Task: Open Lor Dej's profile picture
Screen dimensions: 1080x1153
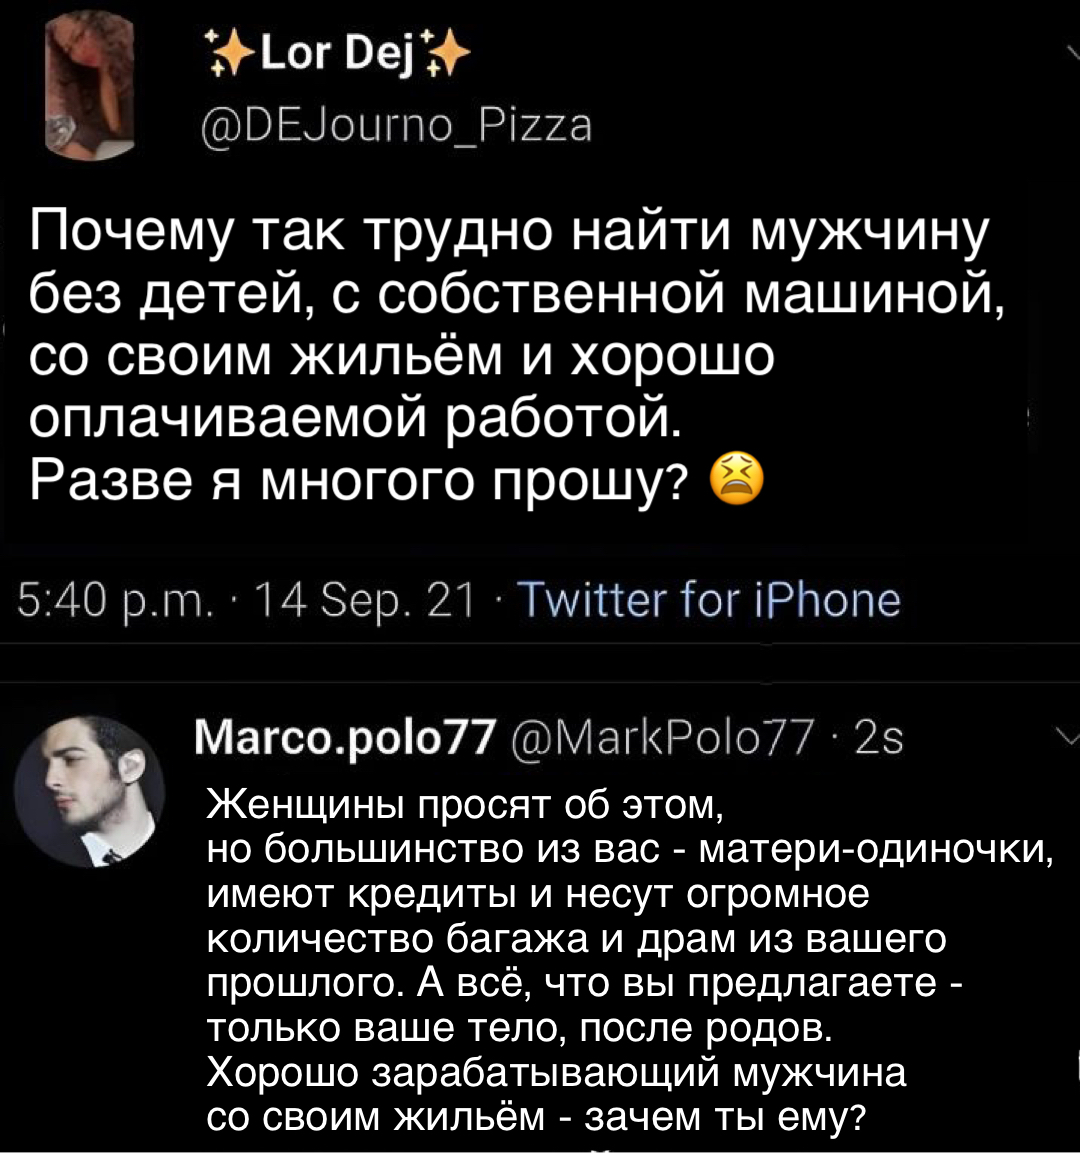Action: click(x=91, y=87)
